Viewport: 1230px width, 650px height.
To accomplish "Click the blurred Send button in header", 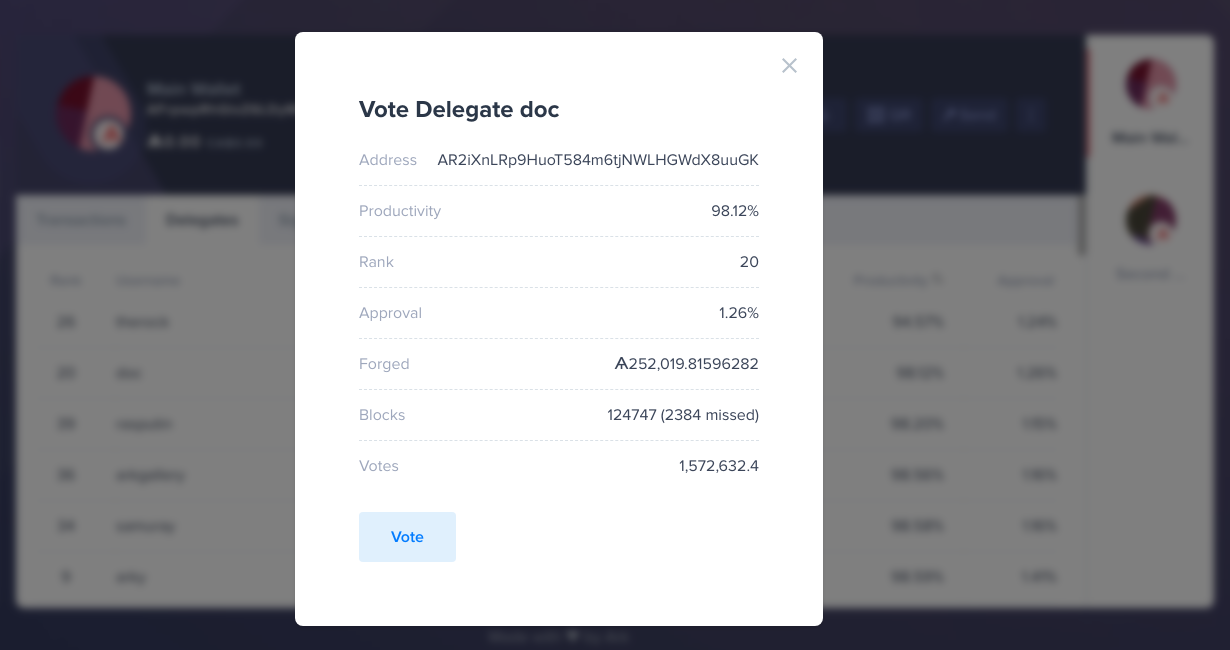I will [970, 115].
